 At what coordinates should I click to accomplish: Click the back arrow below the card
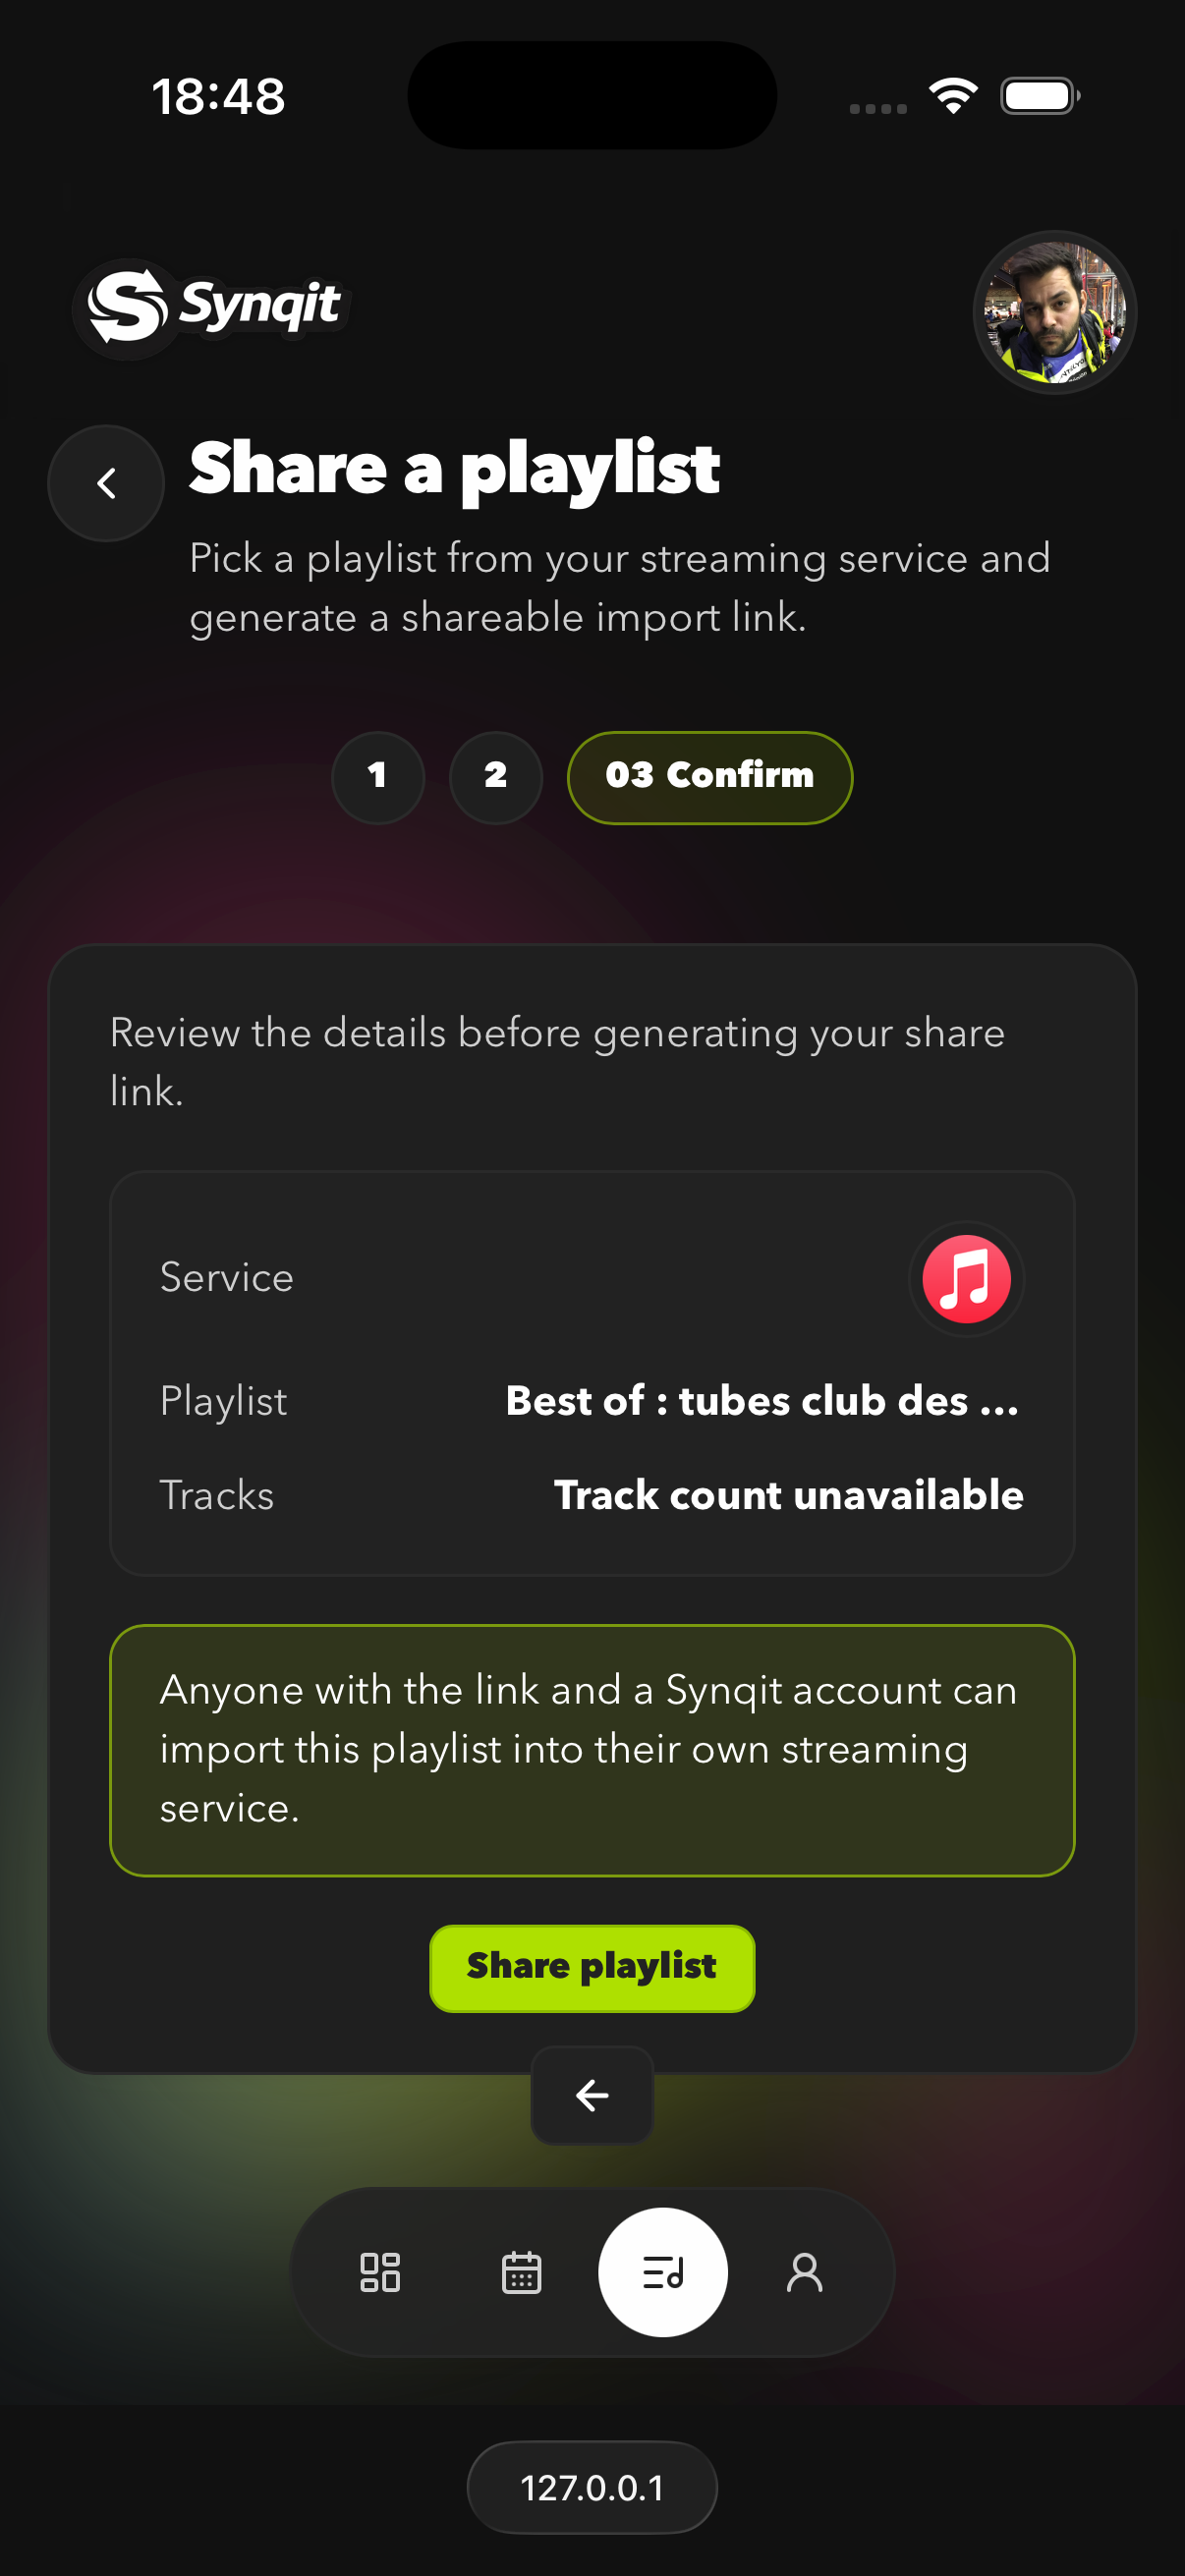point(592,2094)
